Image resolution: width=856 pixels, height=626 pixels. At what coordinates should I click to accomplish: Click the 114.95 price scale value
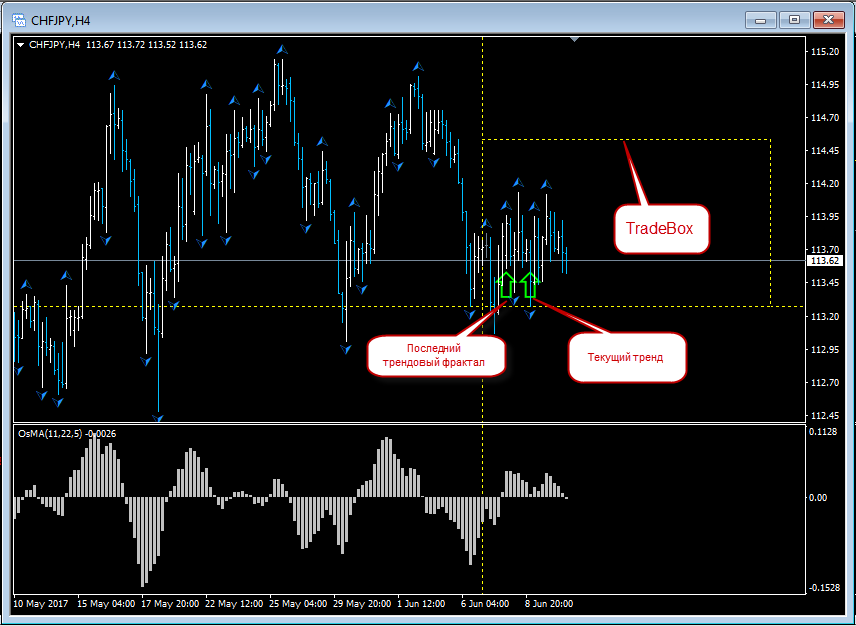825,85
